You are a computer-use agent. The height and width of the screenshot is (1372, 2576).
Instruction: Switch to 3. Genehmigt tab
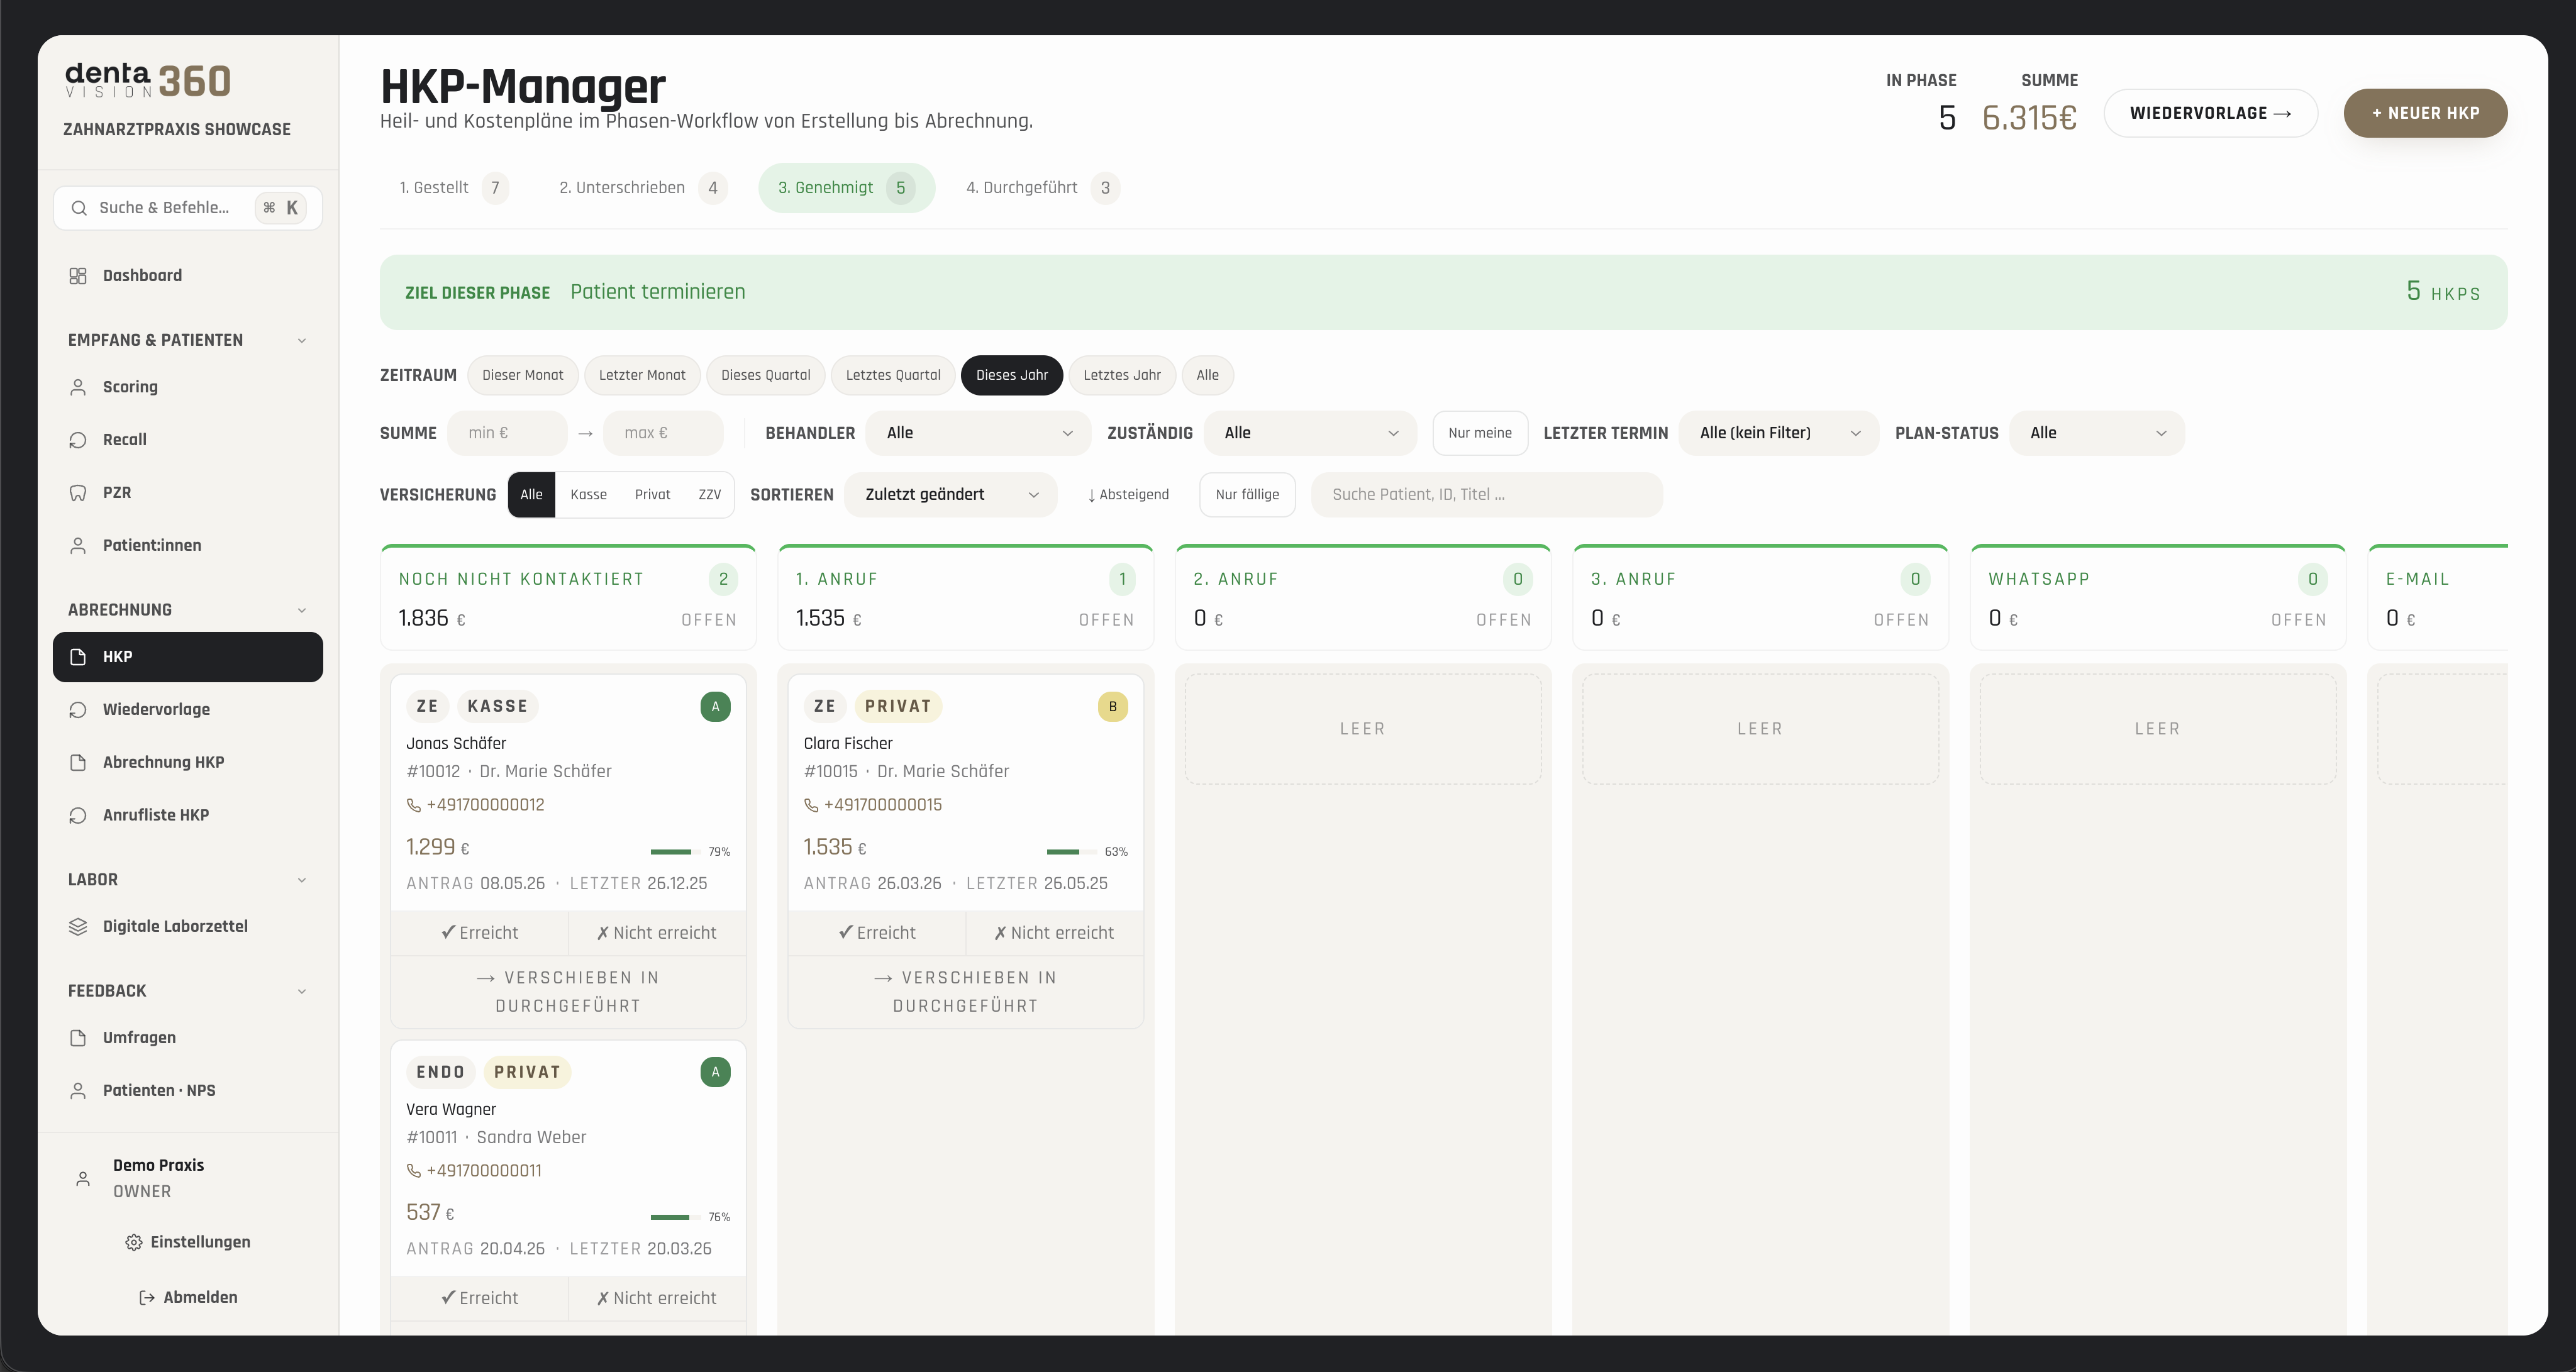click(846, 188)
